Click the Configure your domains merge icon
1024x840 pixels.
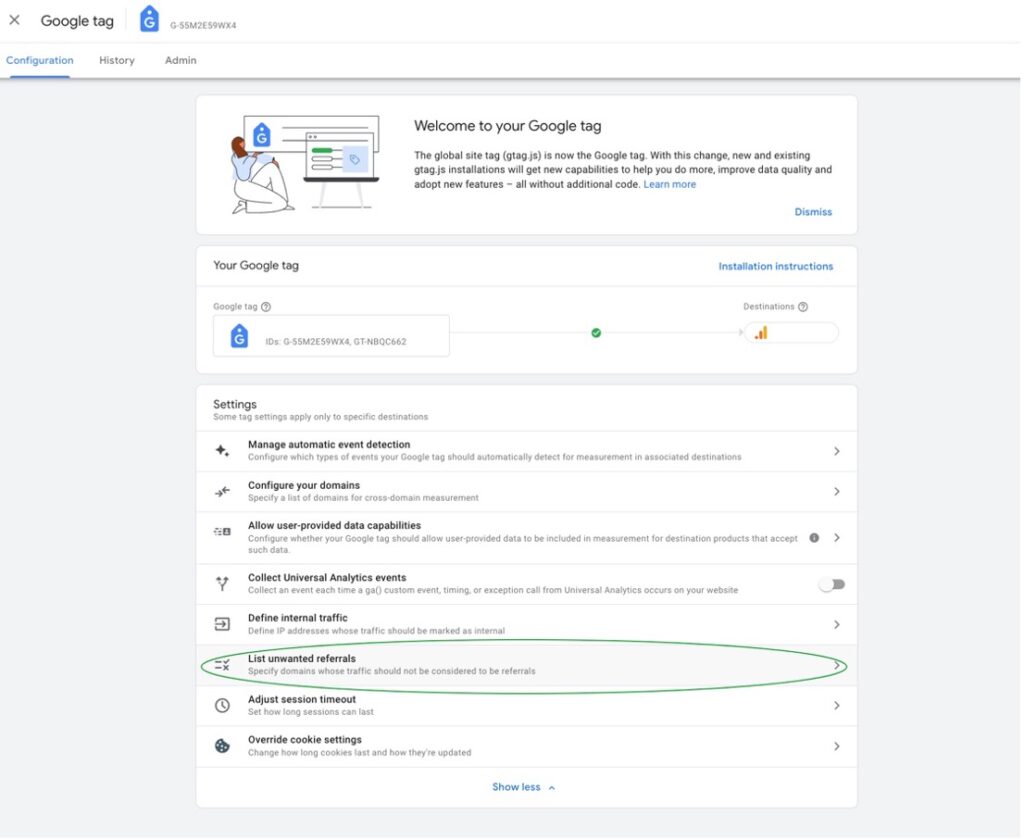[x=222, y=492]
